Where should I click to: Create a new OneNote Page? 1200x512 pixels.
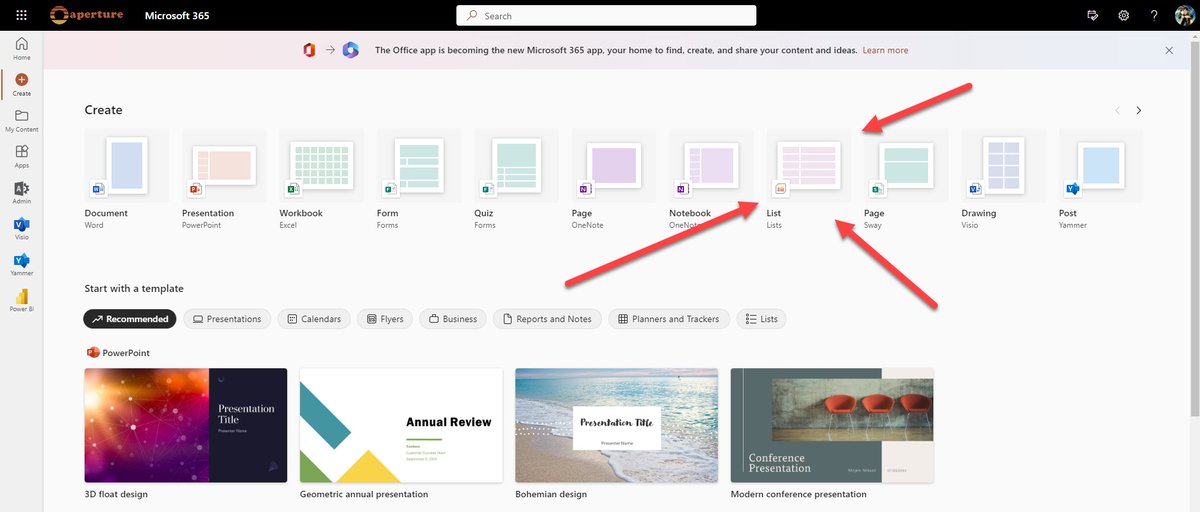coord(613,179)
